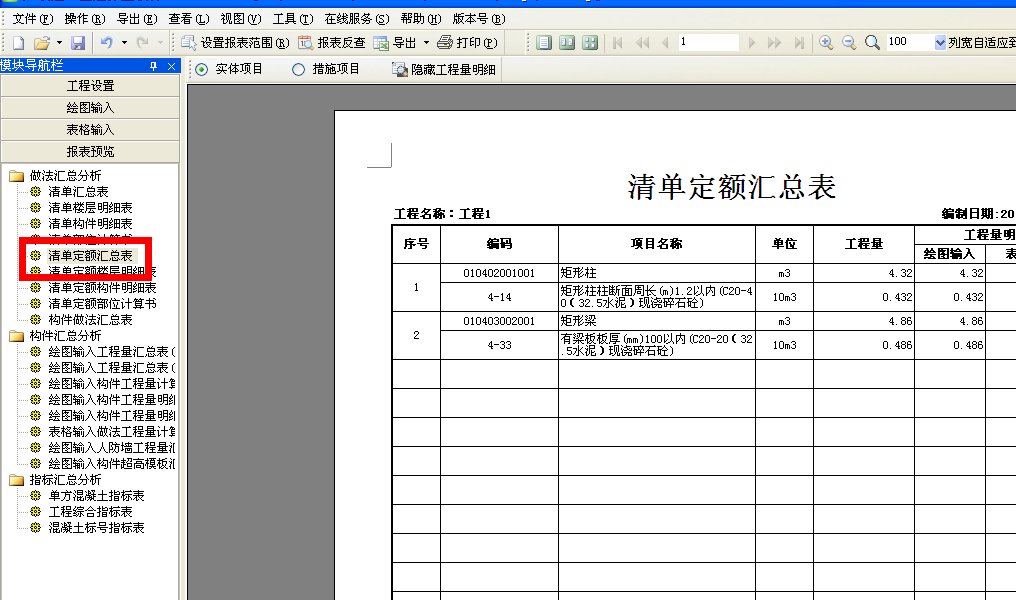Open the 查看(L) menu

point(189,19)
